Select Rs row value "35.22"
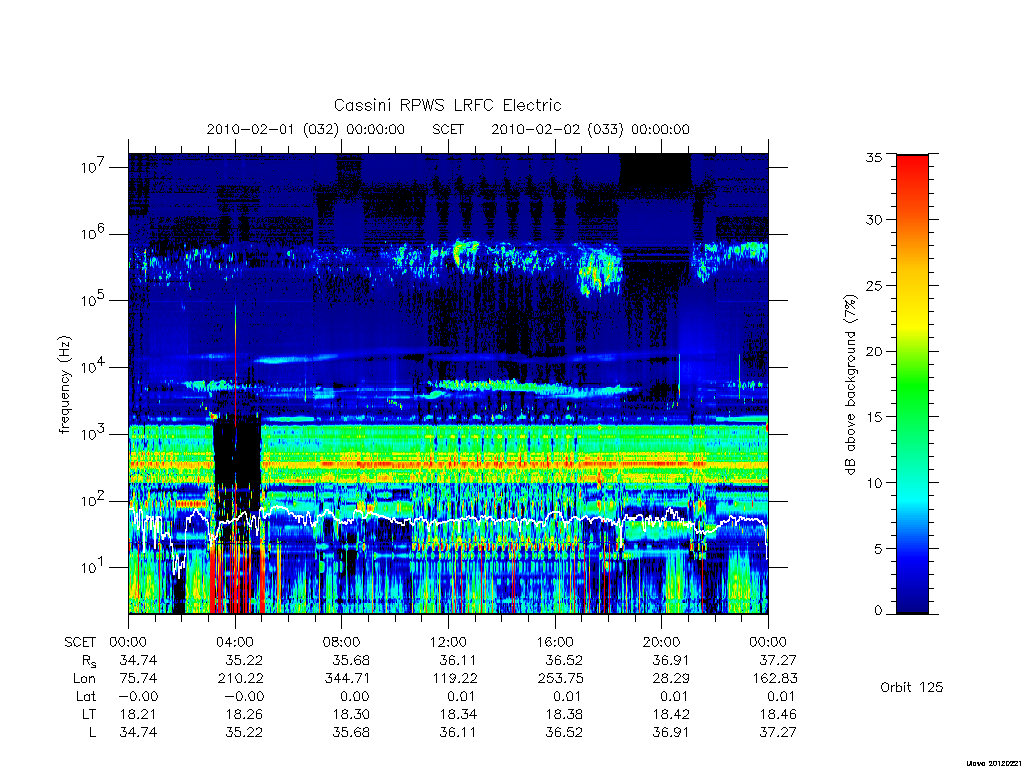Image resolution: width=1024 pixels, height=768 pixels. pos(244,660)
